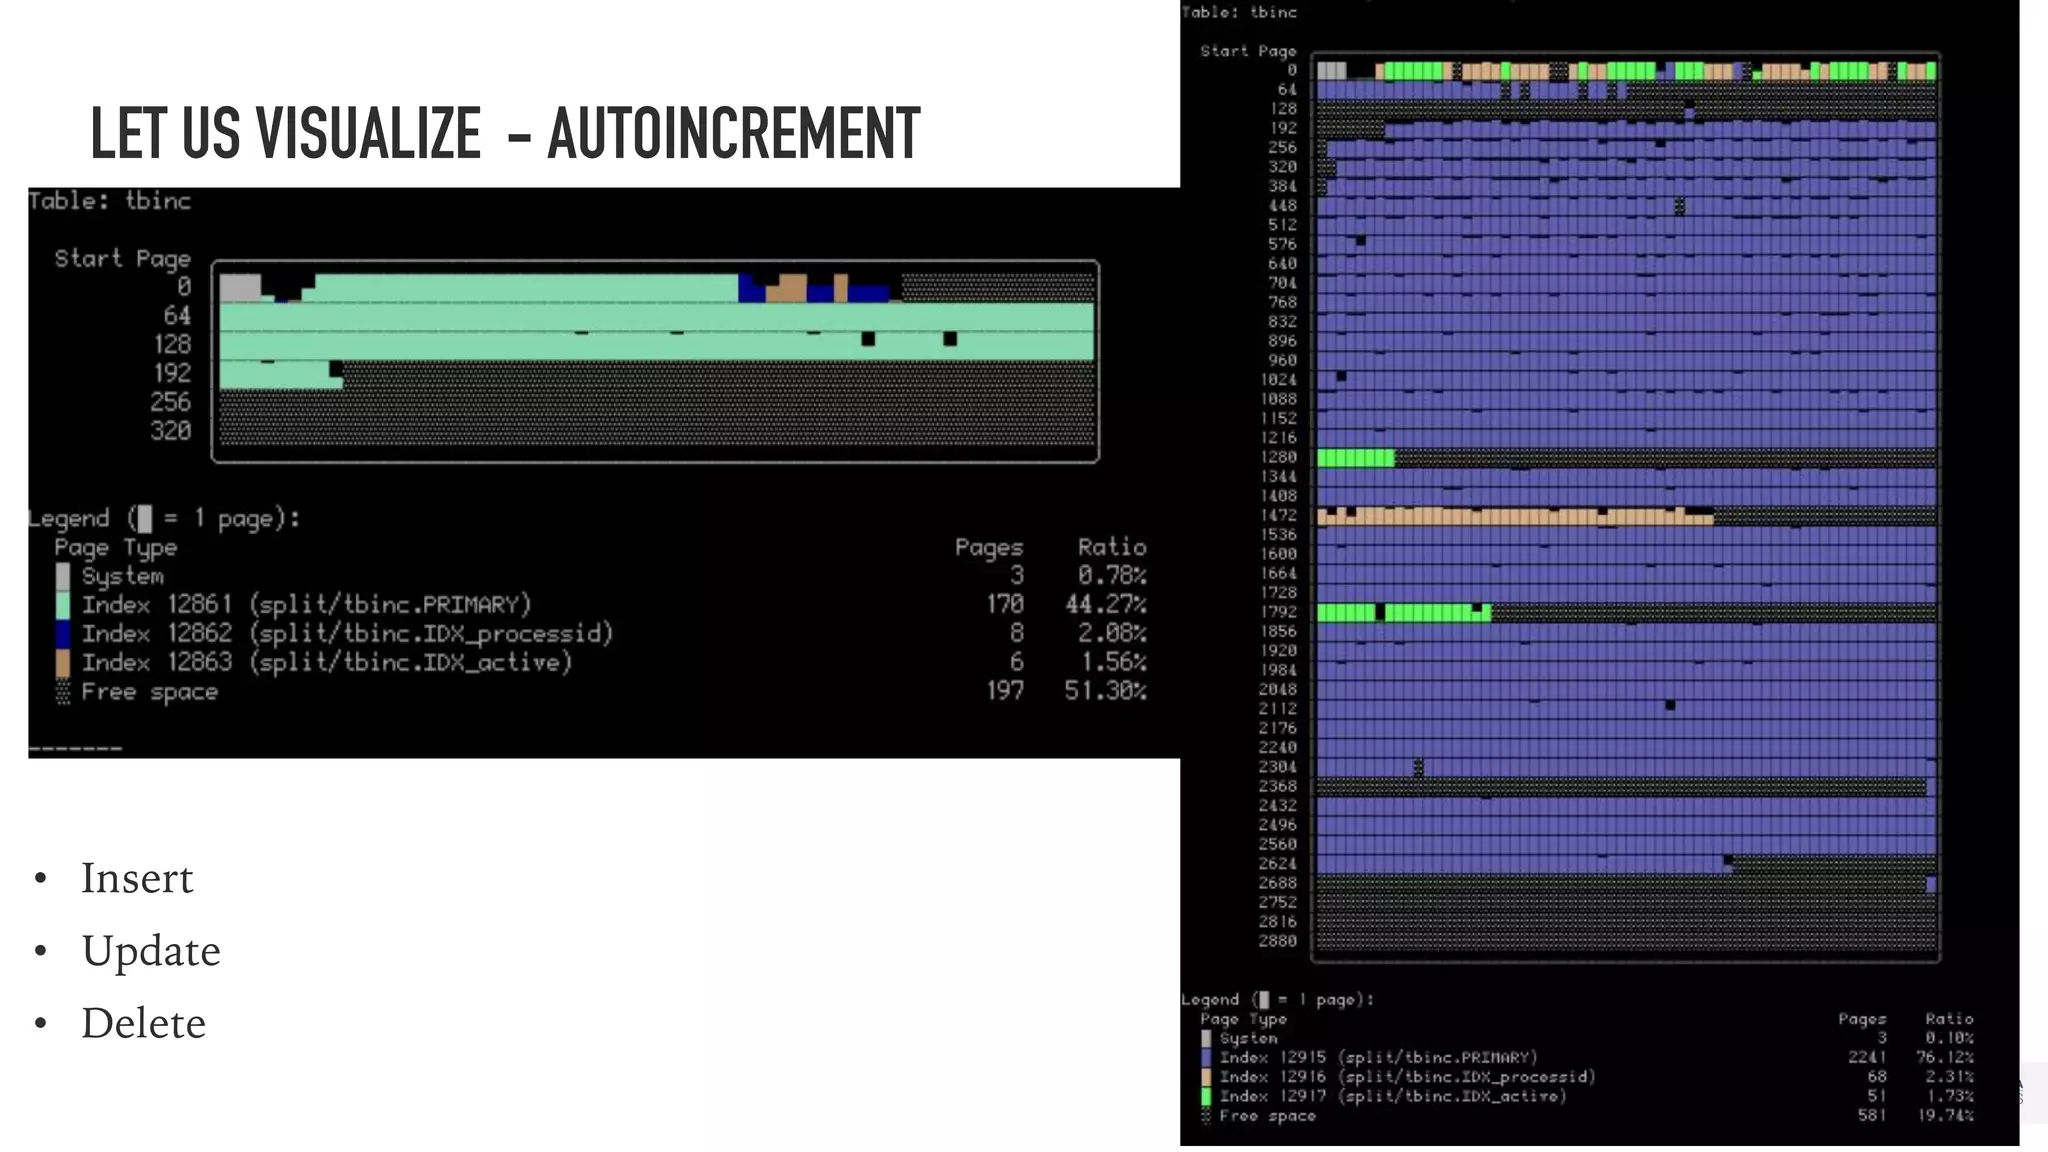The height and width of the screenshot is (1152, 2048).
Task: Click the ratio value '51.30%'
Action: click(x=1106, y=692)
